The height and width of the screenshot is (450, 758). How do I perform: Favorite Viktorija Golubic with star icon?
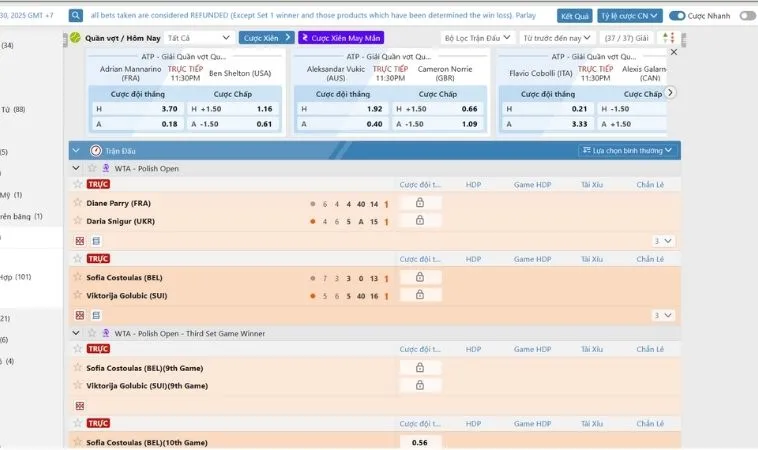[77, 296]
